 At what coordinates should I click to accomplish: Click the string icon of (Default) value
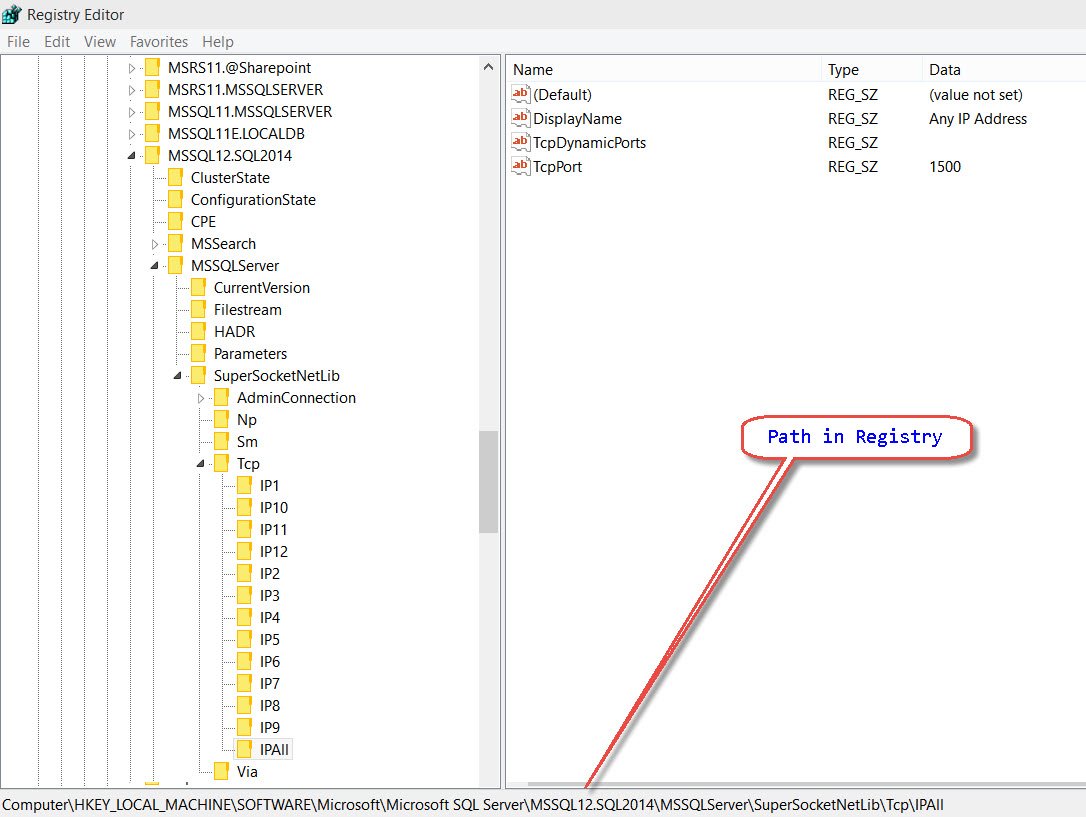point(521,94)
